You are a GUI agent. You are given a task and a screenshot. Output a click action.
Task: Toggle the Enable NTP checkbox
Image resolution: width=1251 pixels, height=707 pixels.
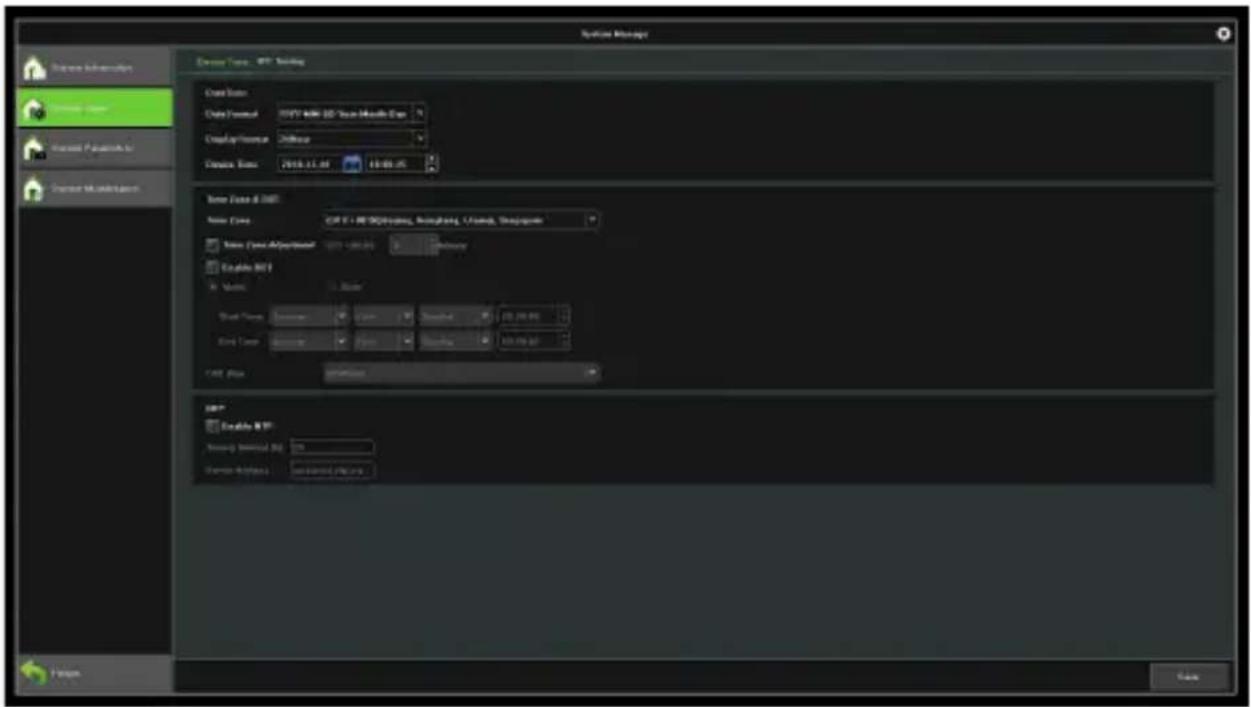click(212, 427)
